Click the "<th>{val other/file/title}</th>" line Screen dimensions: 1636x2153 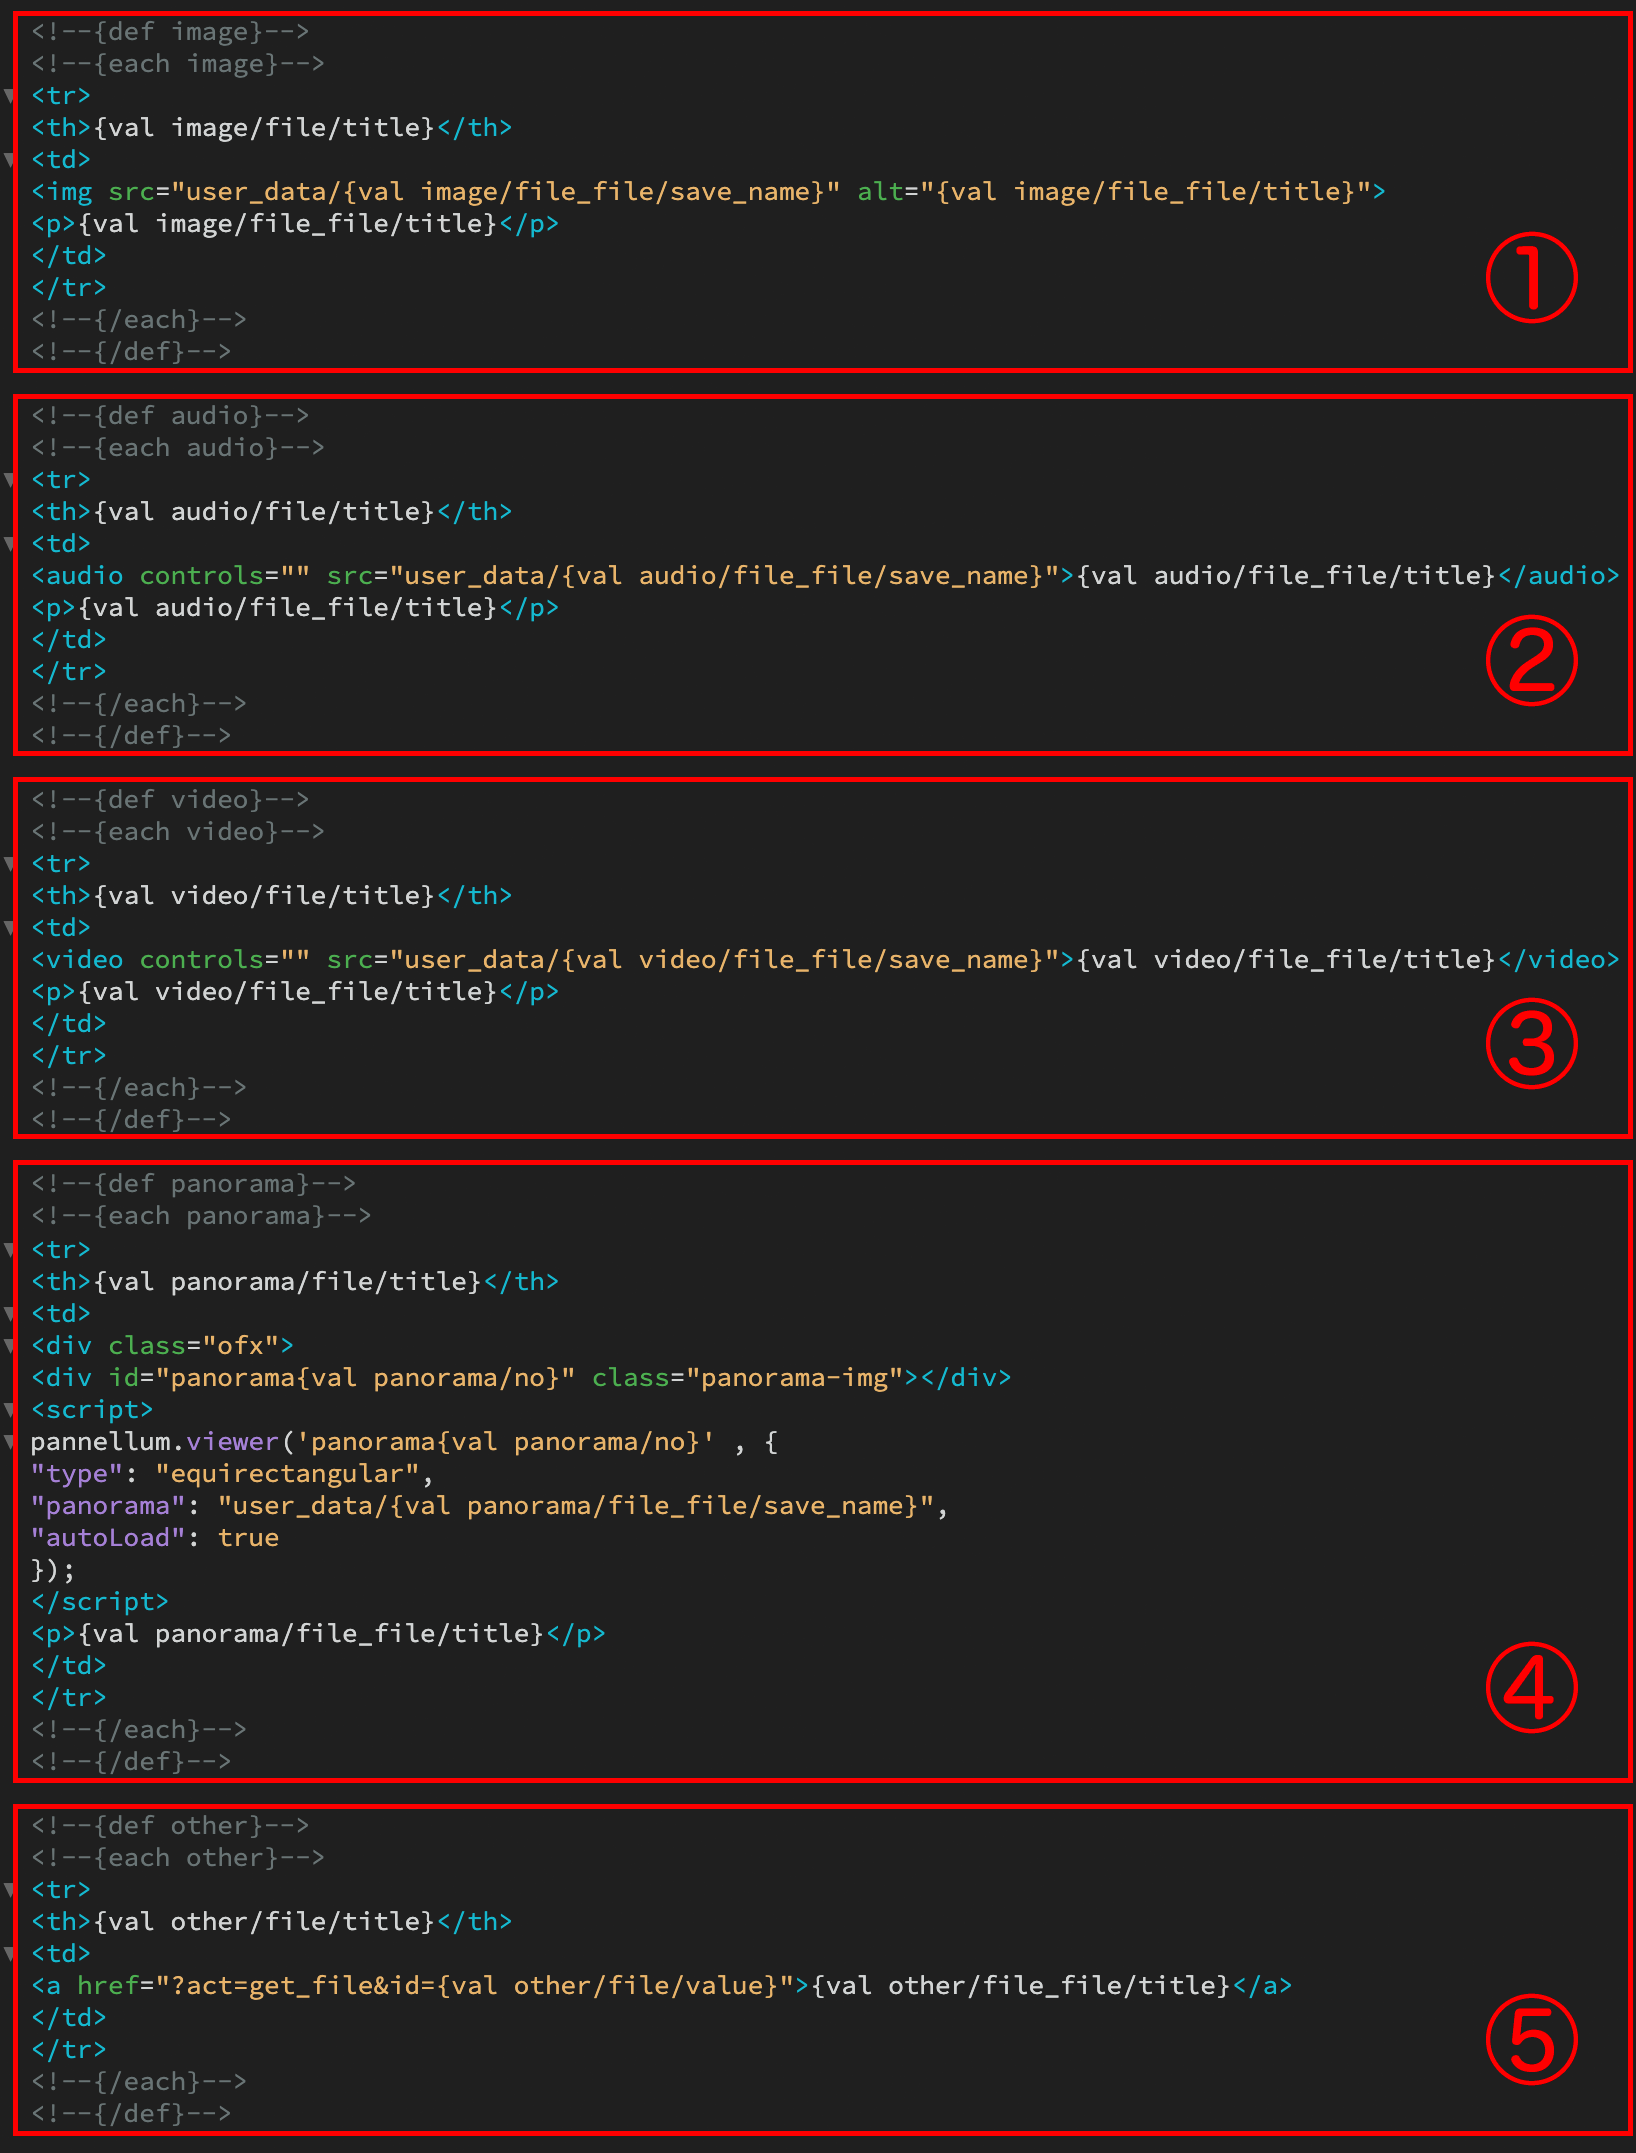click(x=271, y=1922)
